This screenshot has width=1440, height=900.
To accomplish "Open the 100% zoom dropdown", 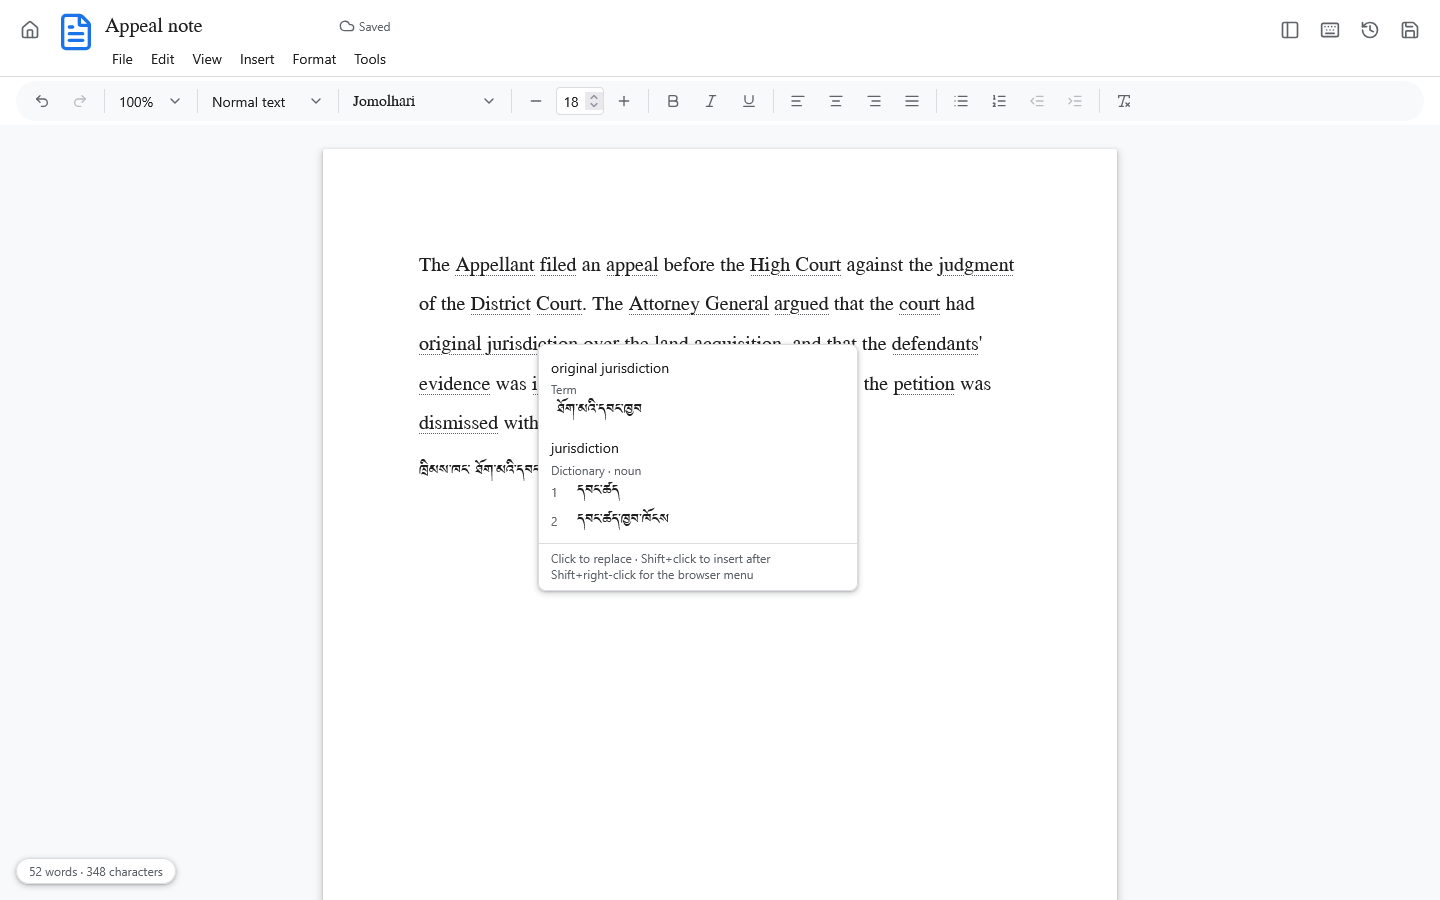I will [150, 101].
